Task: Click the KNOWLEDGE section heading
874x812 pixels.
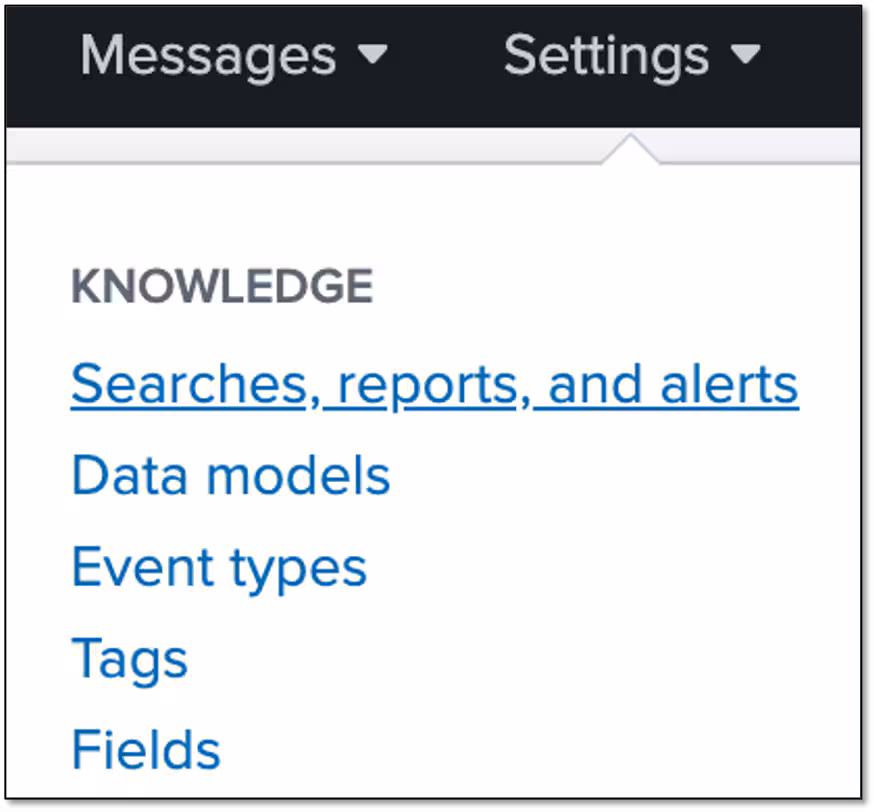Action: tap(222, 288)
